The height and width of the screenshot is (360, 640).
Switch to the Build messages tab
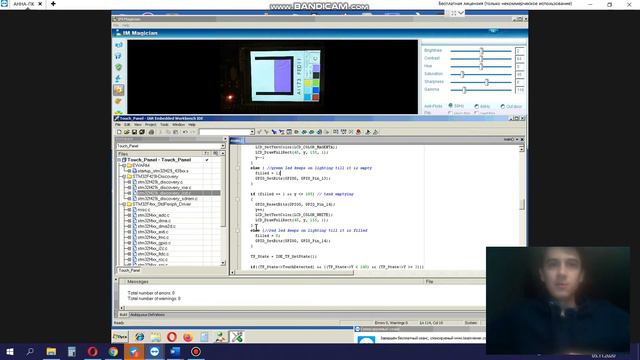123,315
